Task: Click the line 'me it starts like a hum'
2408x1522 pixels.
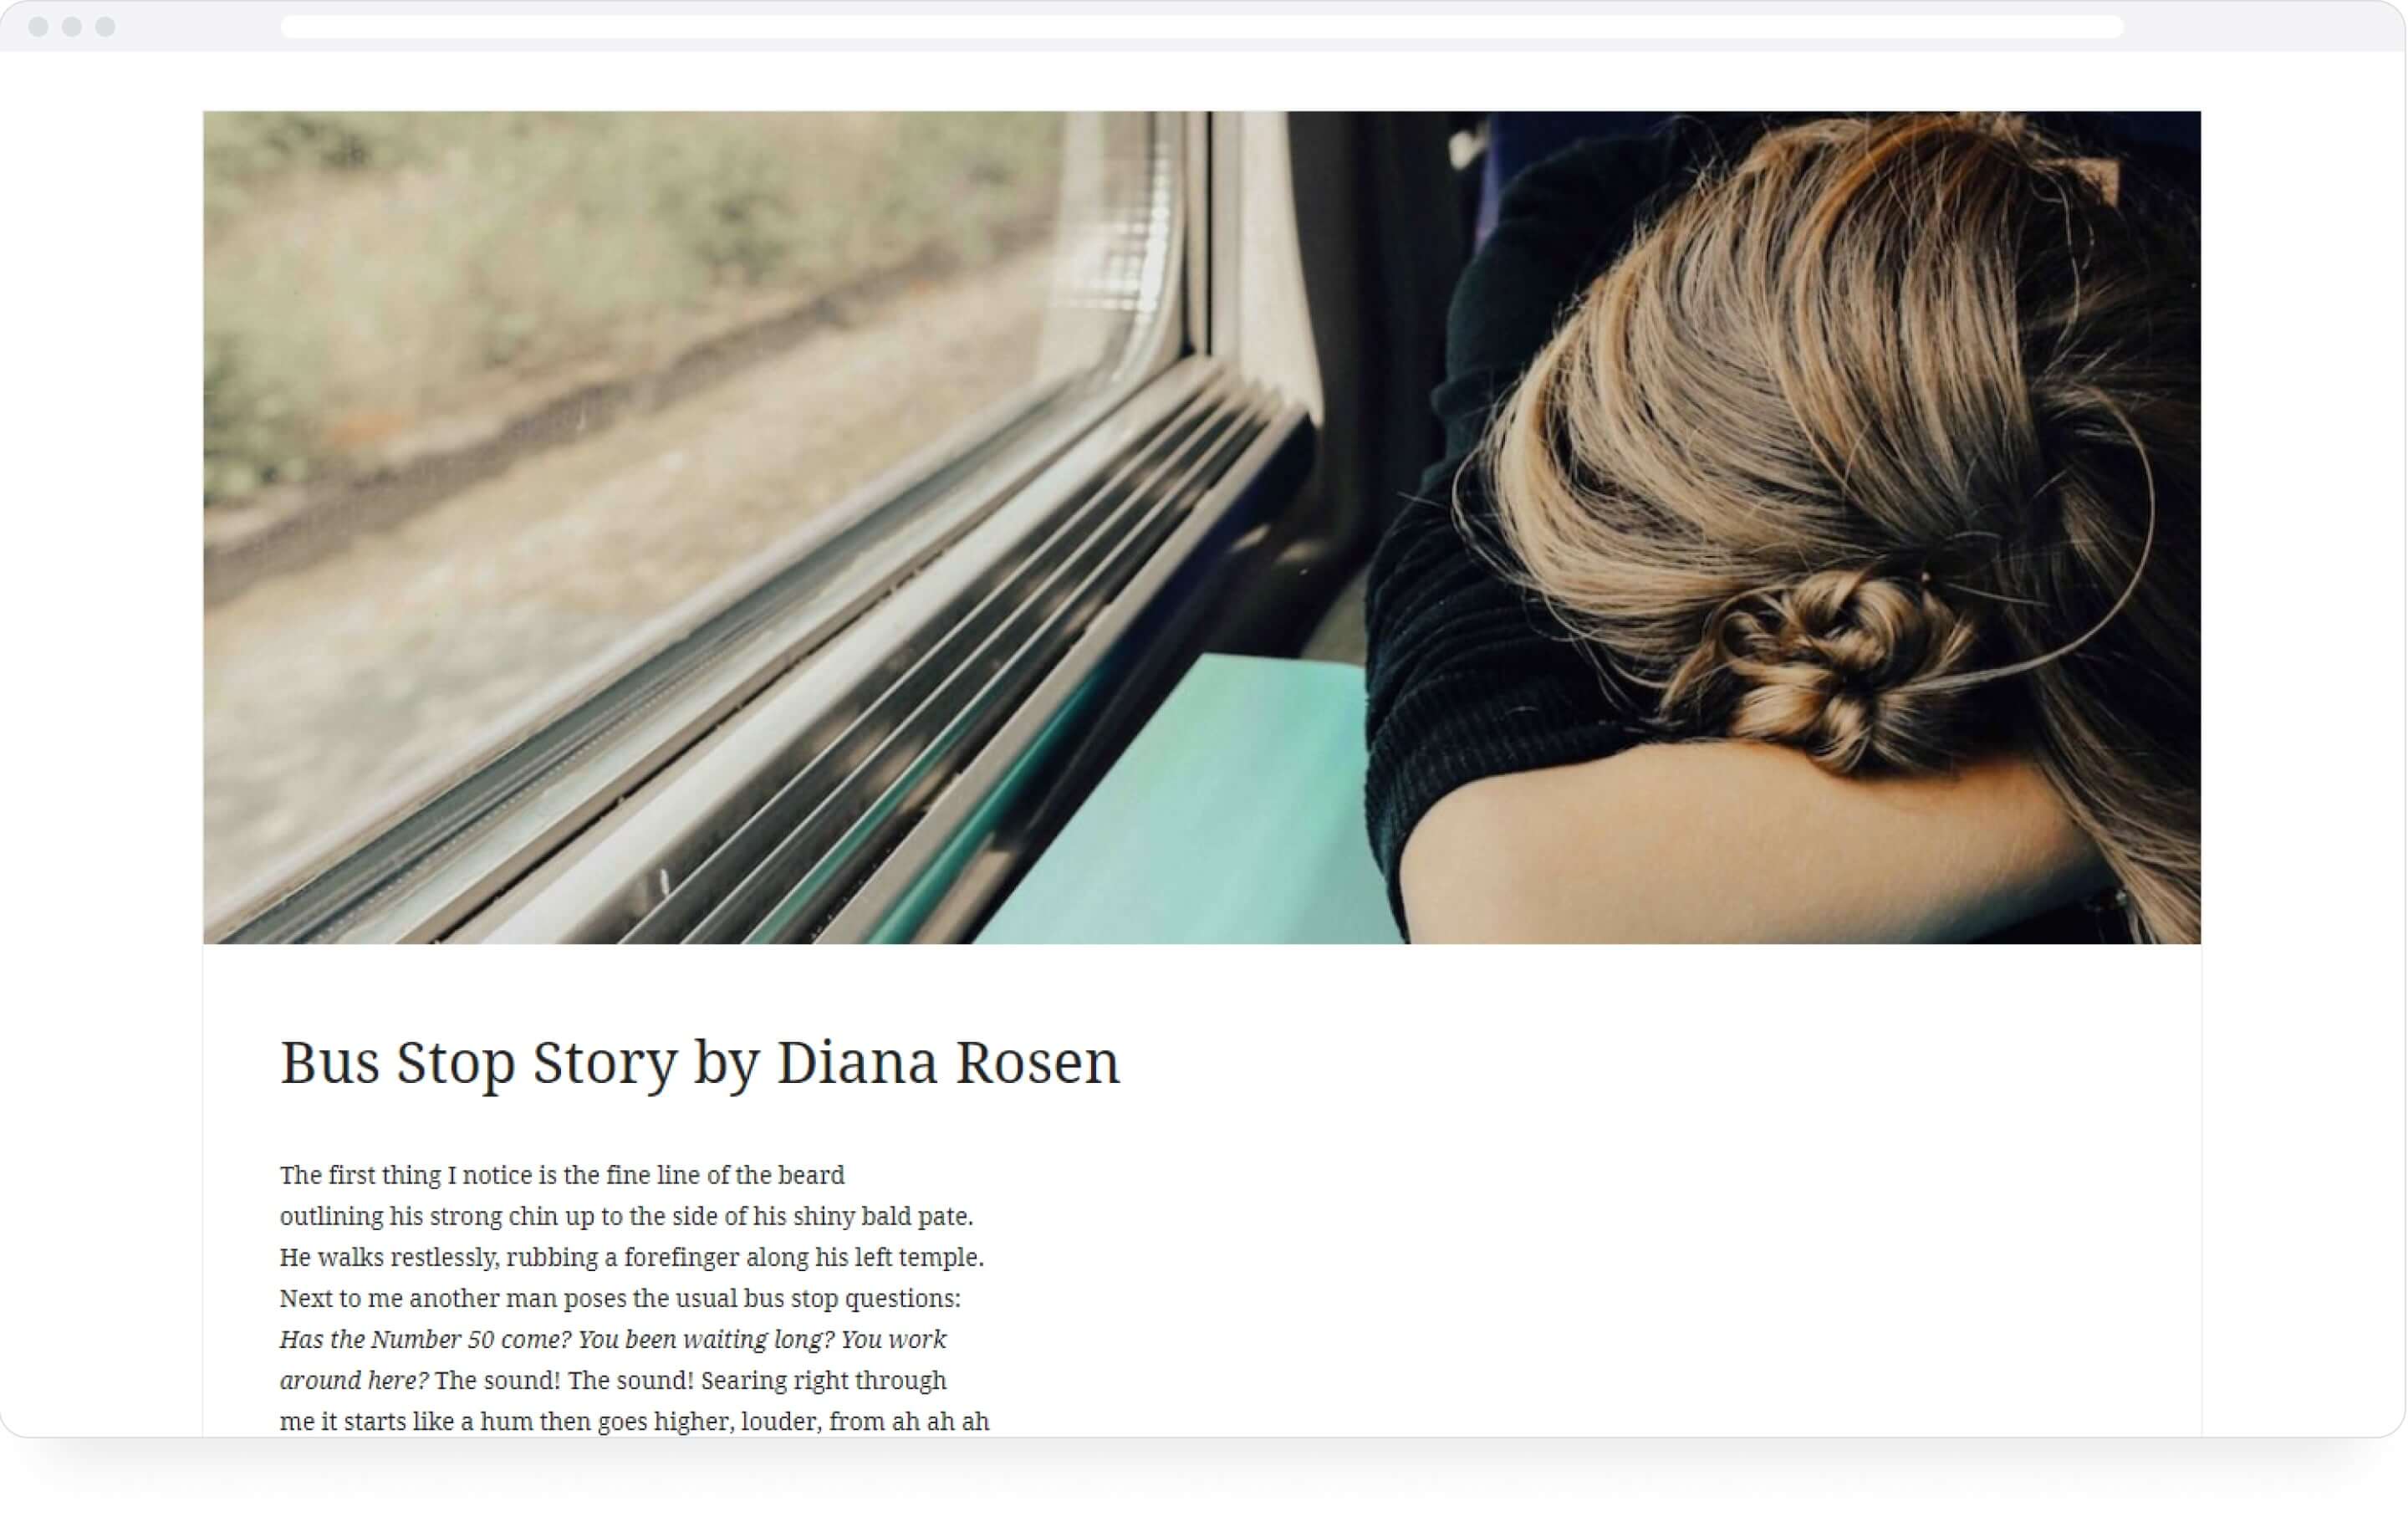Action: click(x=634, y=1421)
